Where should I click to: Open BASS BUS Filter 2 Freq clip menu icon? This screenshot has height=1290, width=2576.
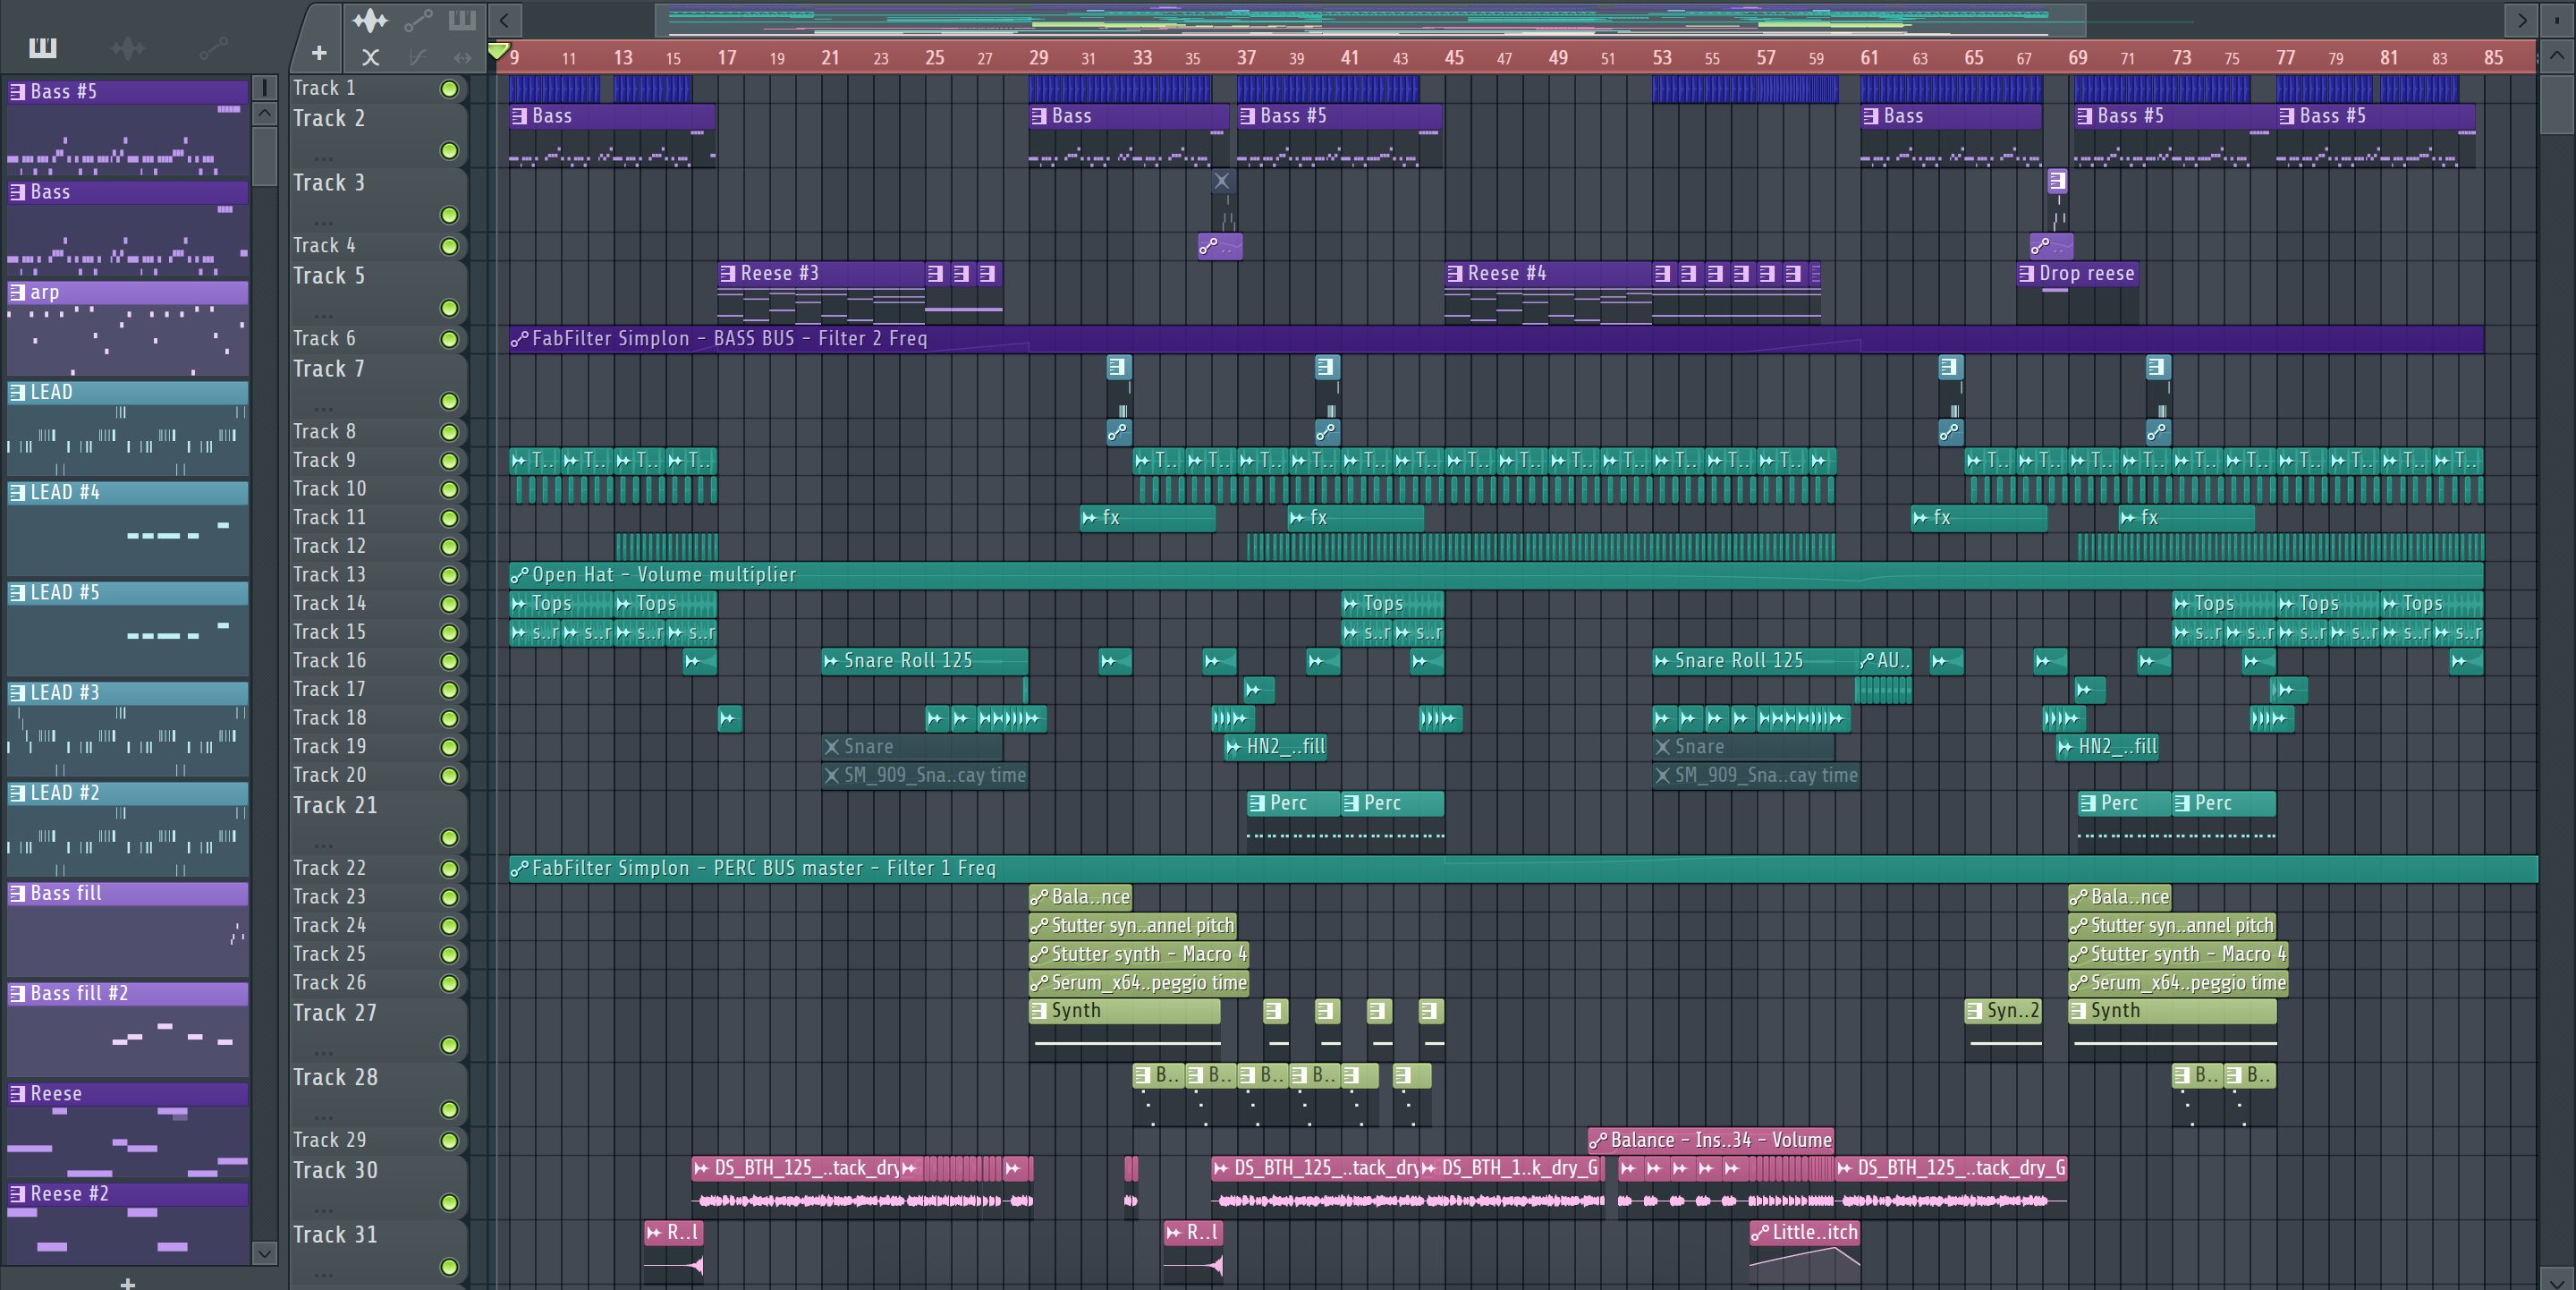tap(519, 340)
